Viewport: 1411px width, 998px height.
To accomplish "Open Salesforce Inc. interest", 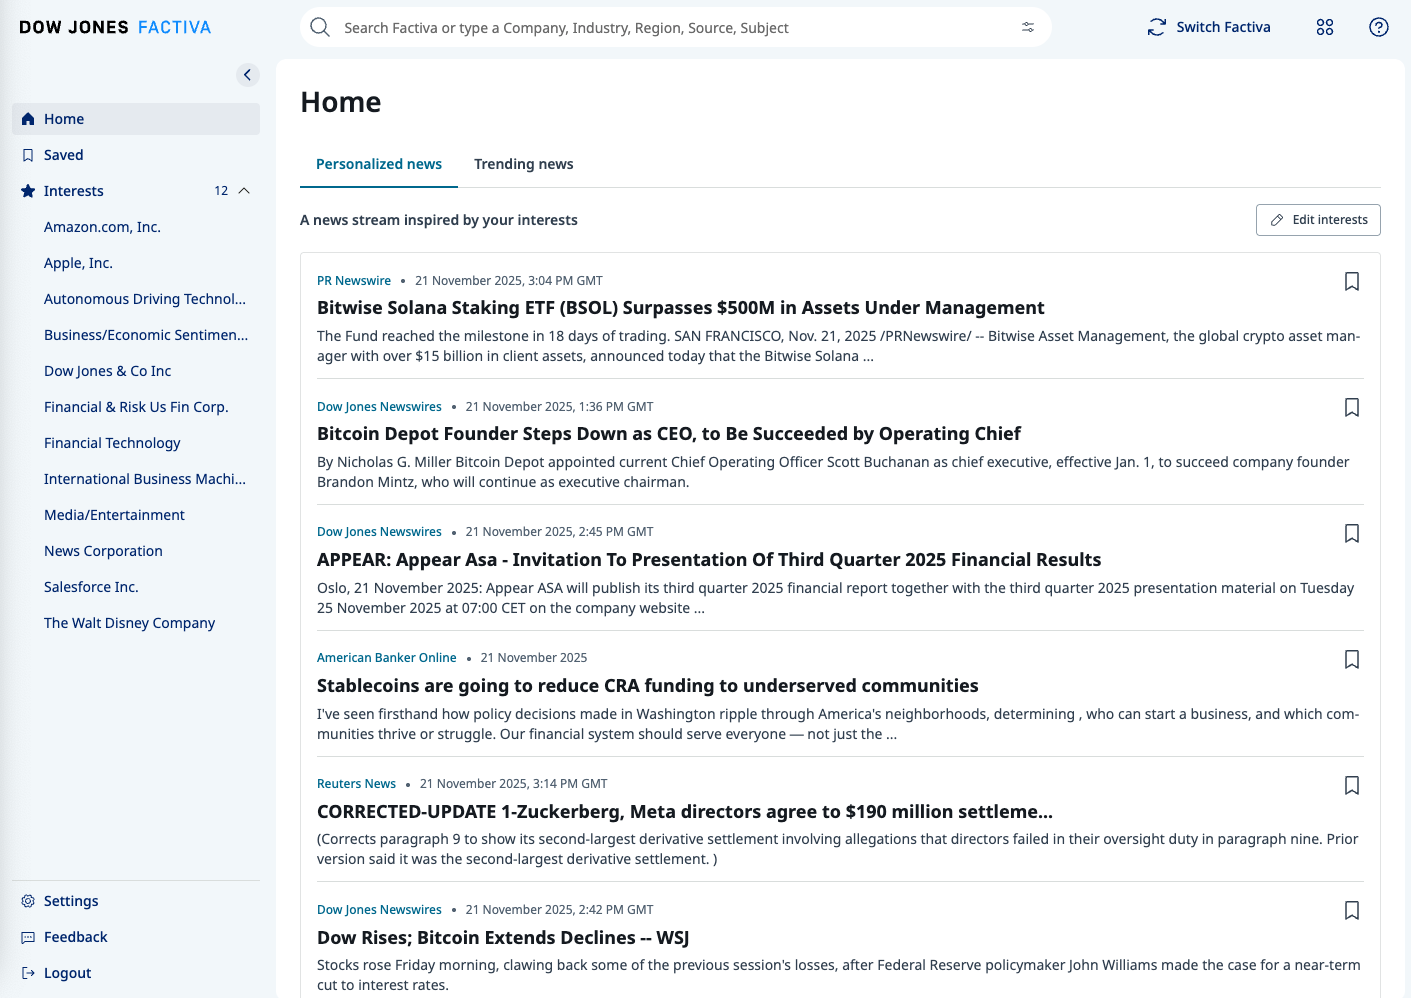I will click(x=91, y=587).
